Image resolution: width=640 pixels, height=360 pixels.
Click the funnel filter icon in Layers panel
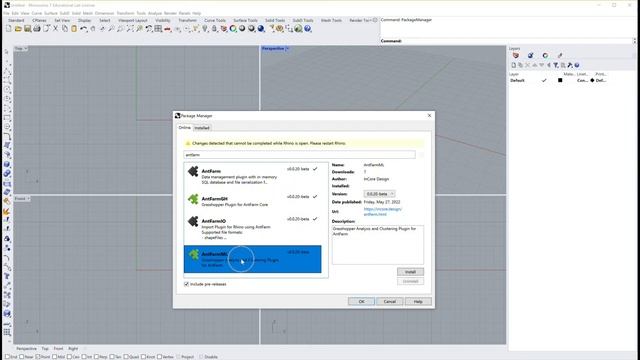tap(556, 65)
